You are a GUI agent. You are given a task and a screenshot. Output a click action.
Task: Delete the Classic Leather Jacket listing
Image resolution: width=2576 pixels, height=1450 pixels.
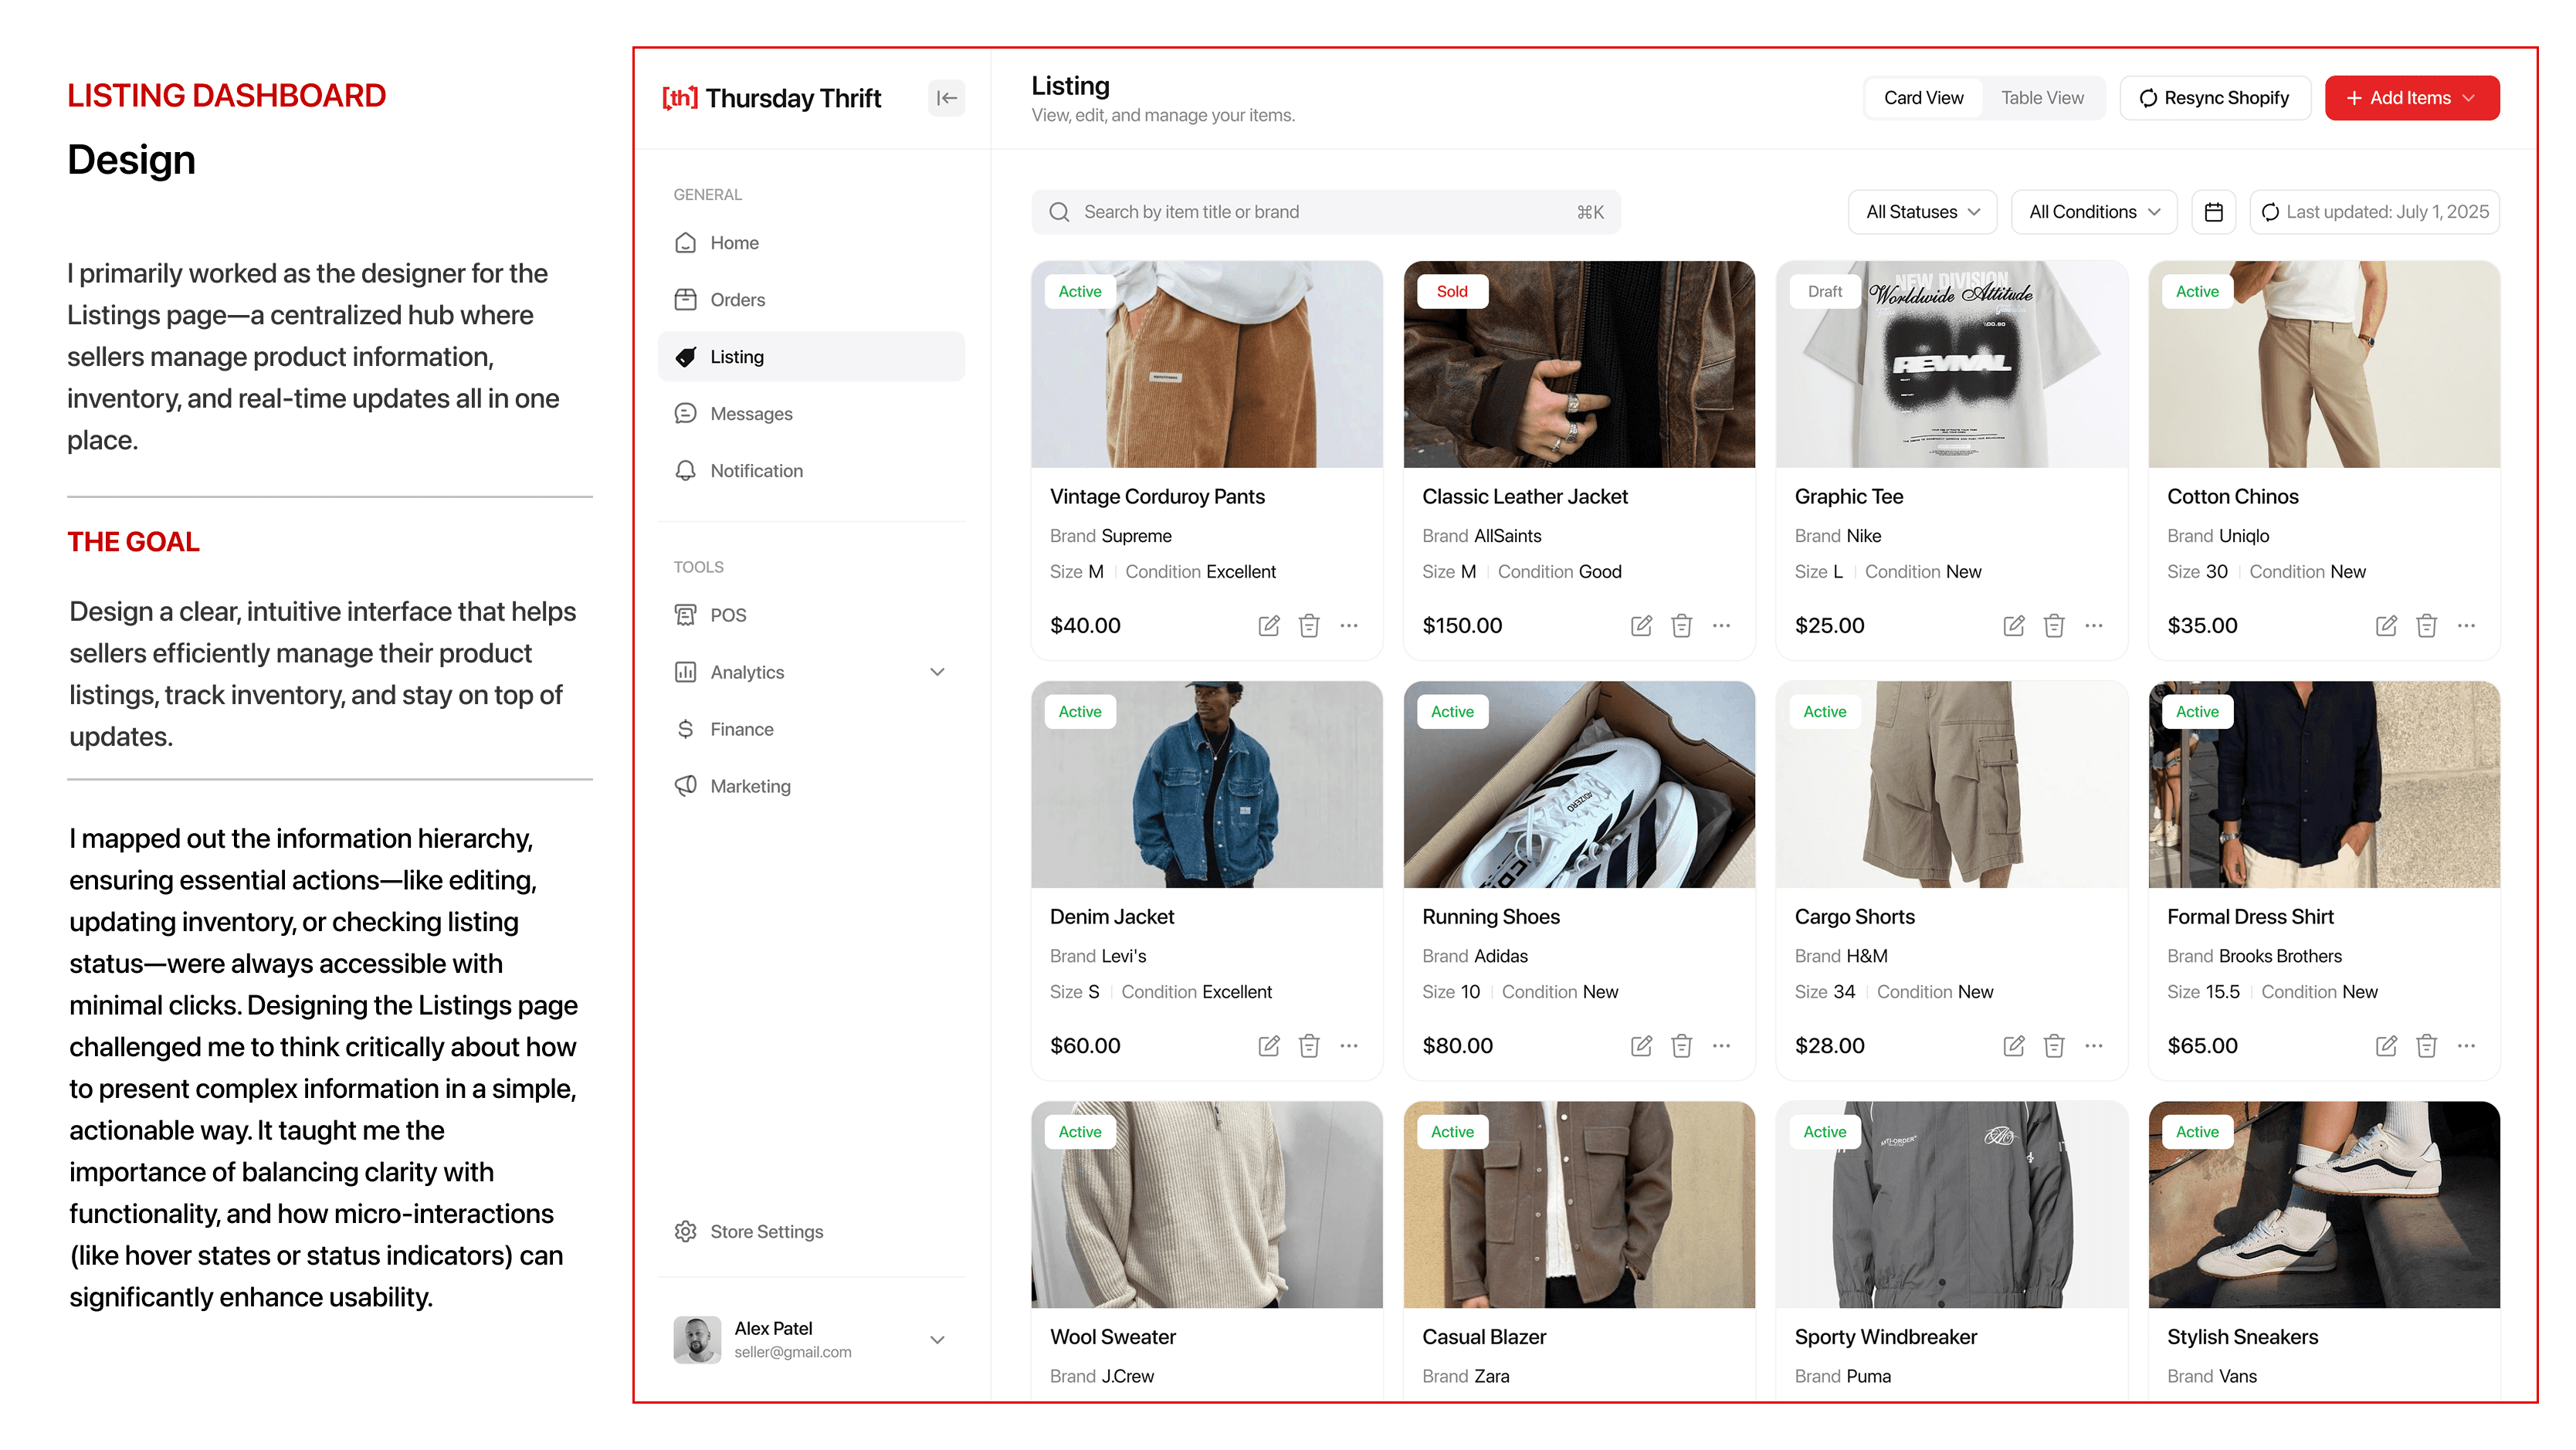(x=1681, y=626)
